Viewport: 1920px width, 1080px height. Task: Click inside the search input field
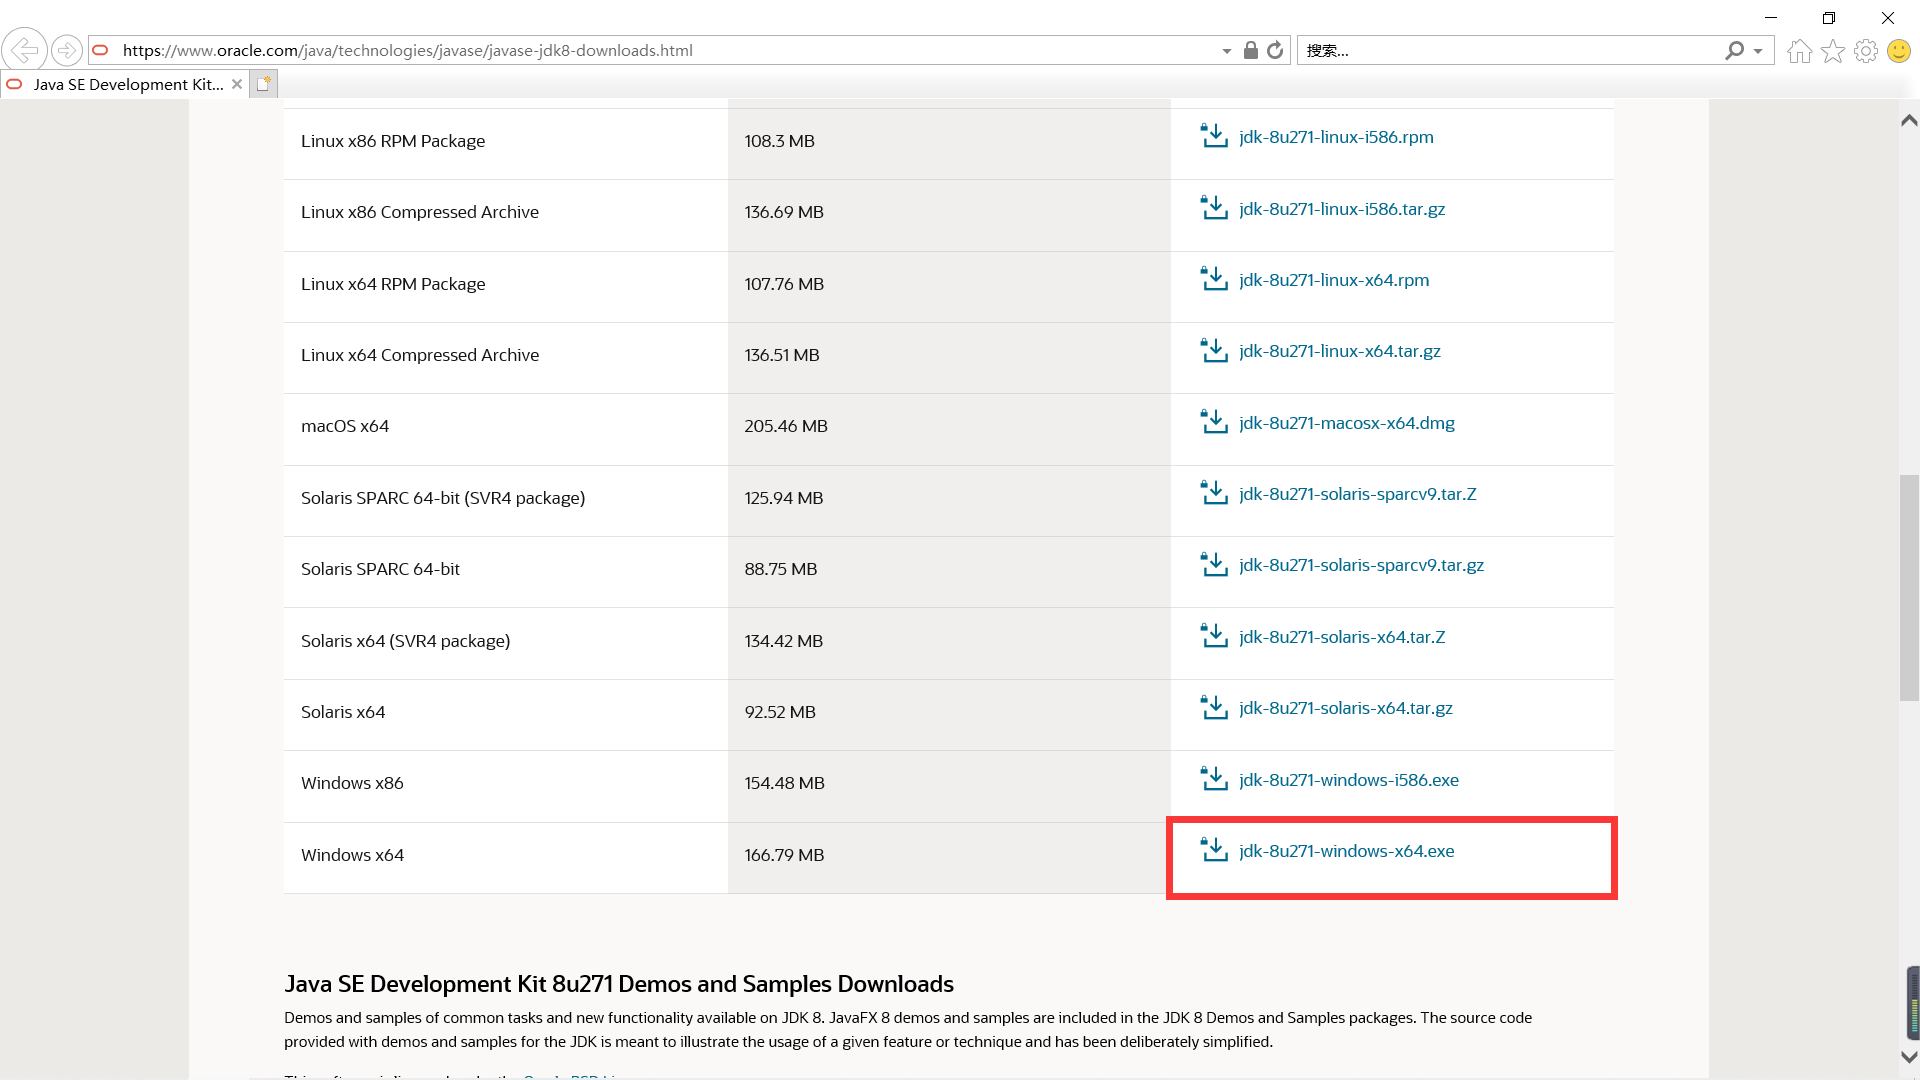(x=1500, y=51)
